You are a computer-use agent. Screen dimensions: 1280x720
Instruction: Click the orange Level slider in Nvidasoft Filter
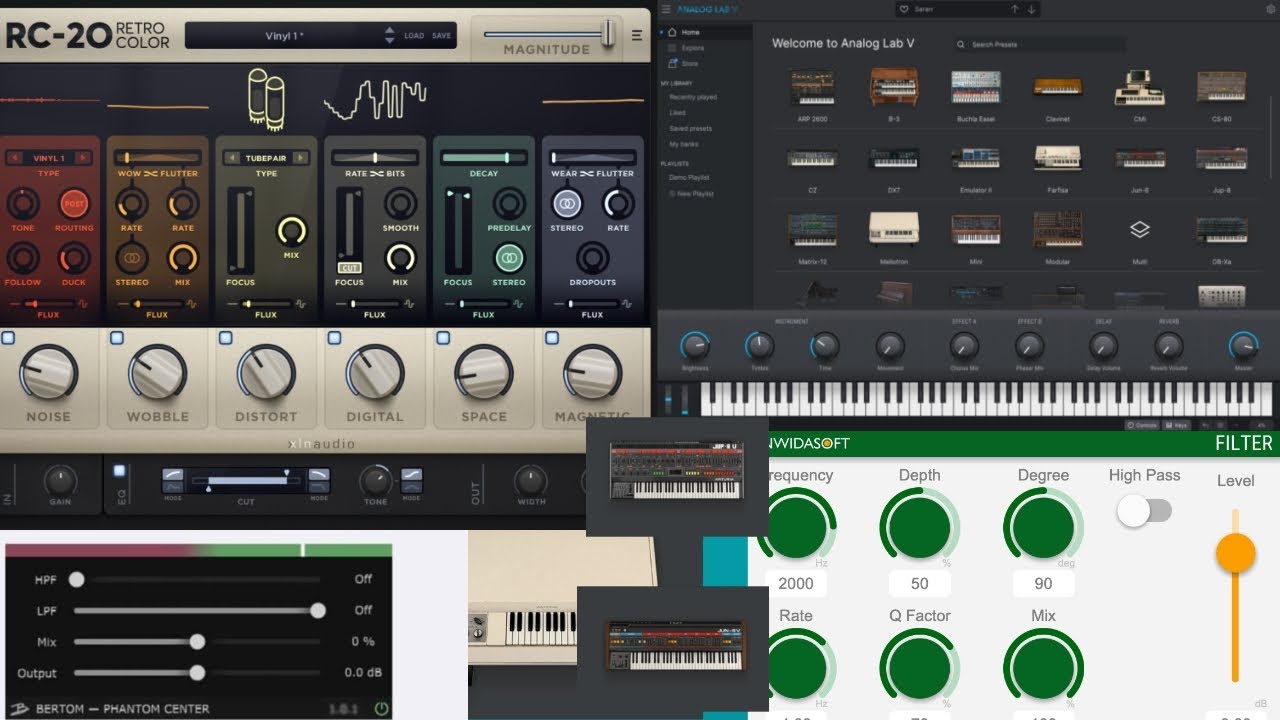tap(1235, 595)
